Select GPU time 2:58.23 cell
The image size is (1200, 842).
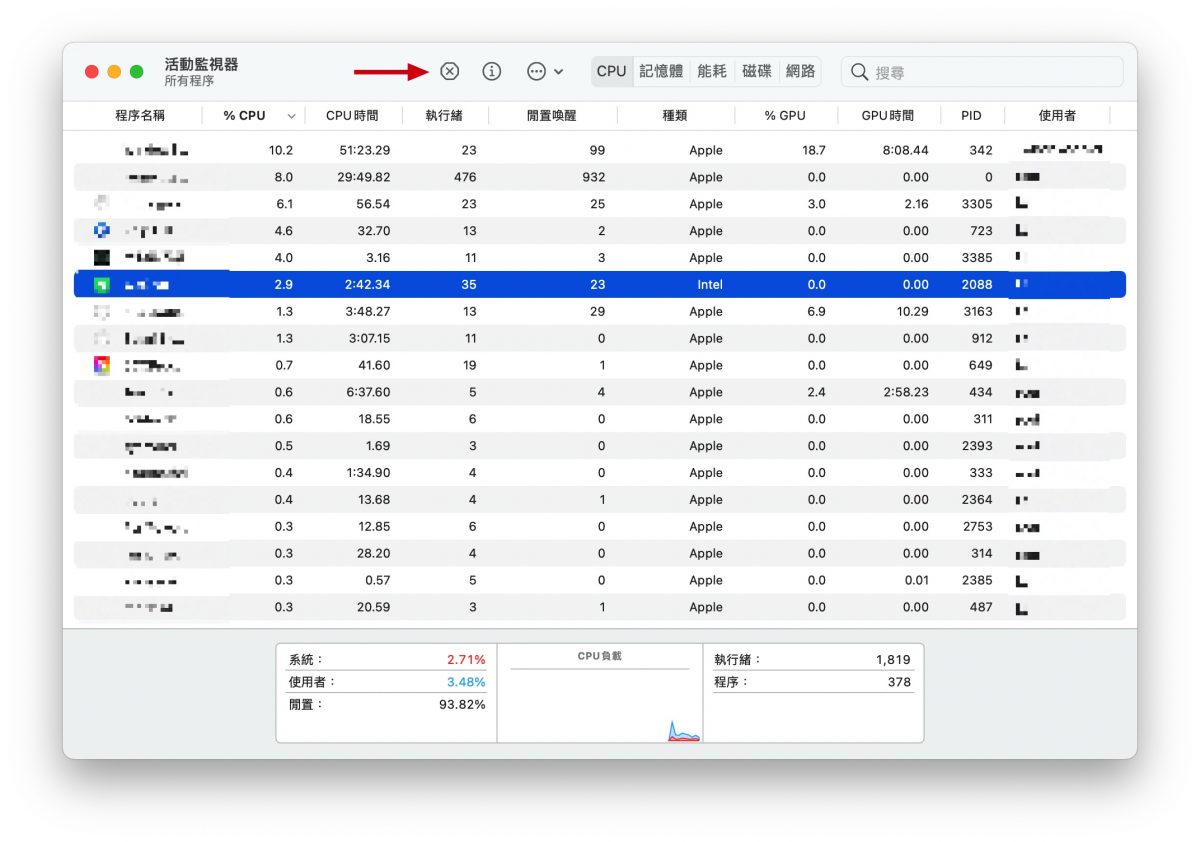pos(906,392)
